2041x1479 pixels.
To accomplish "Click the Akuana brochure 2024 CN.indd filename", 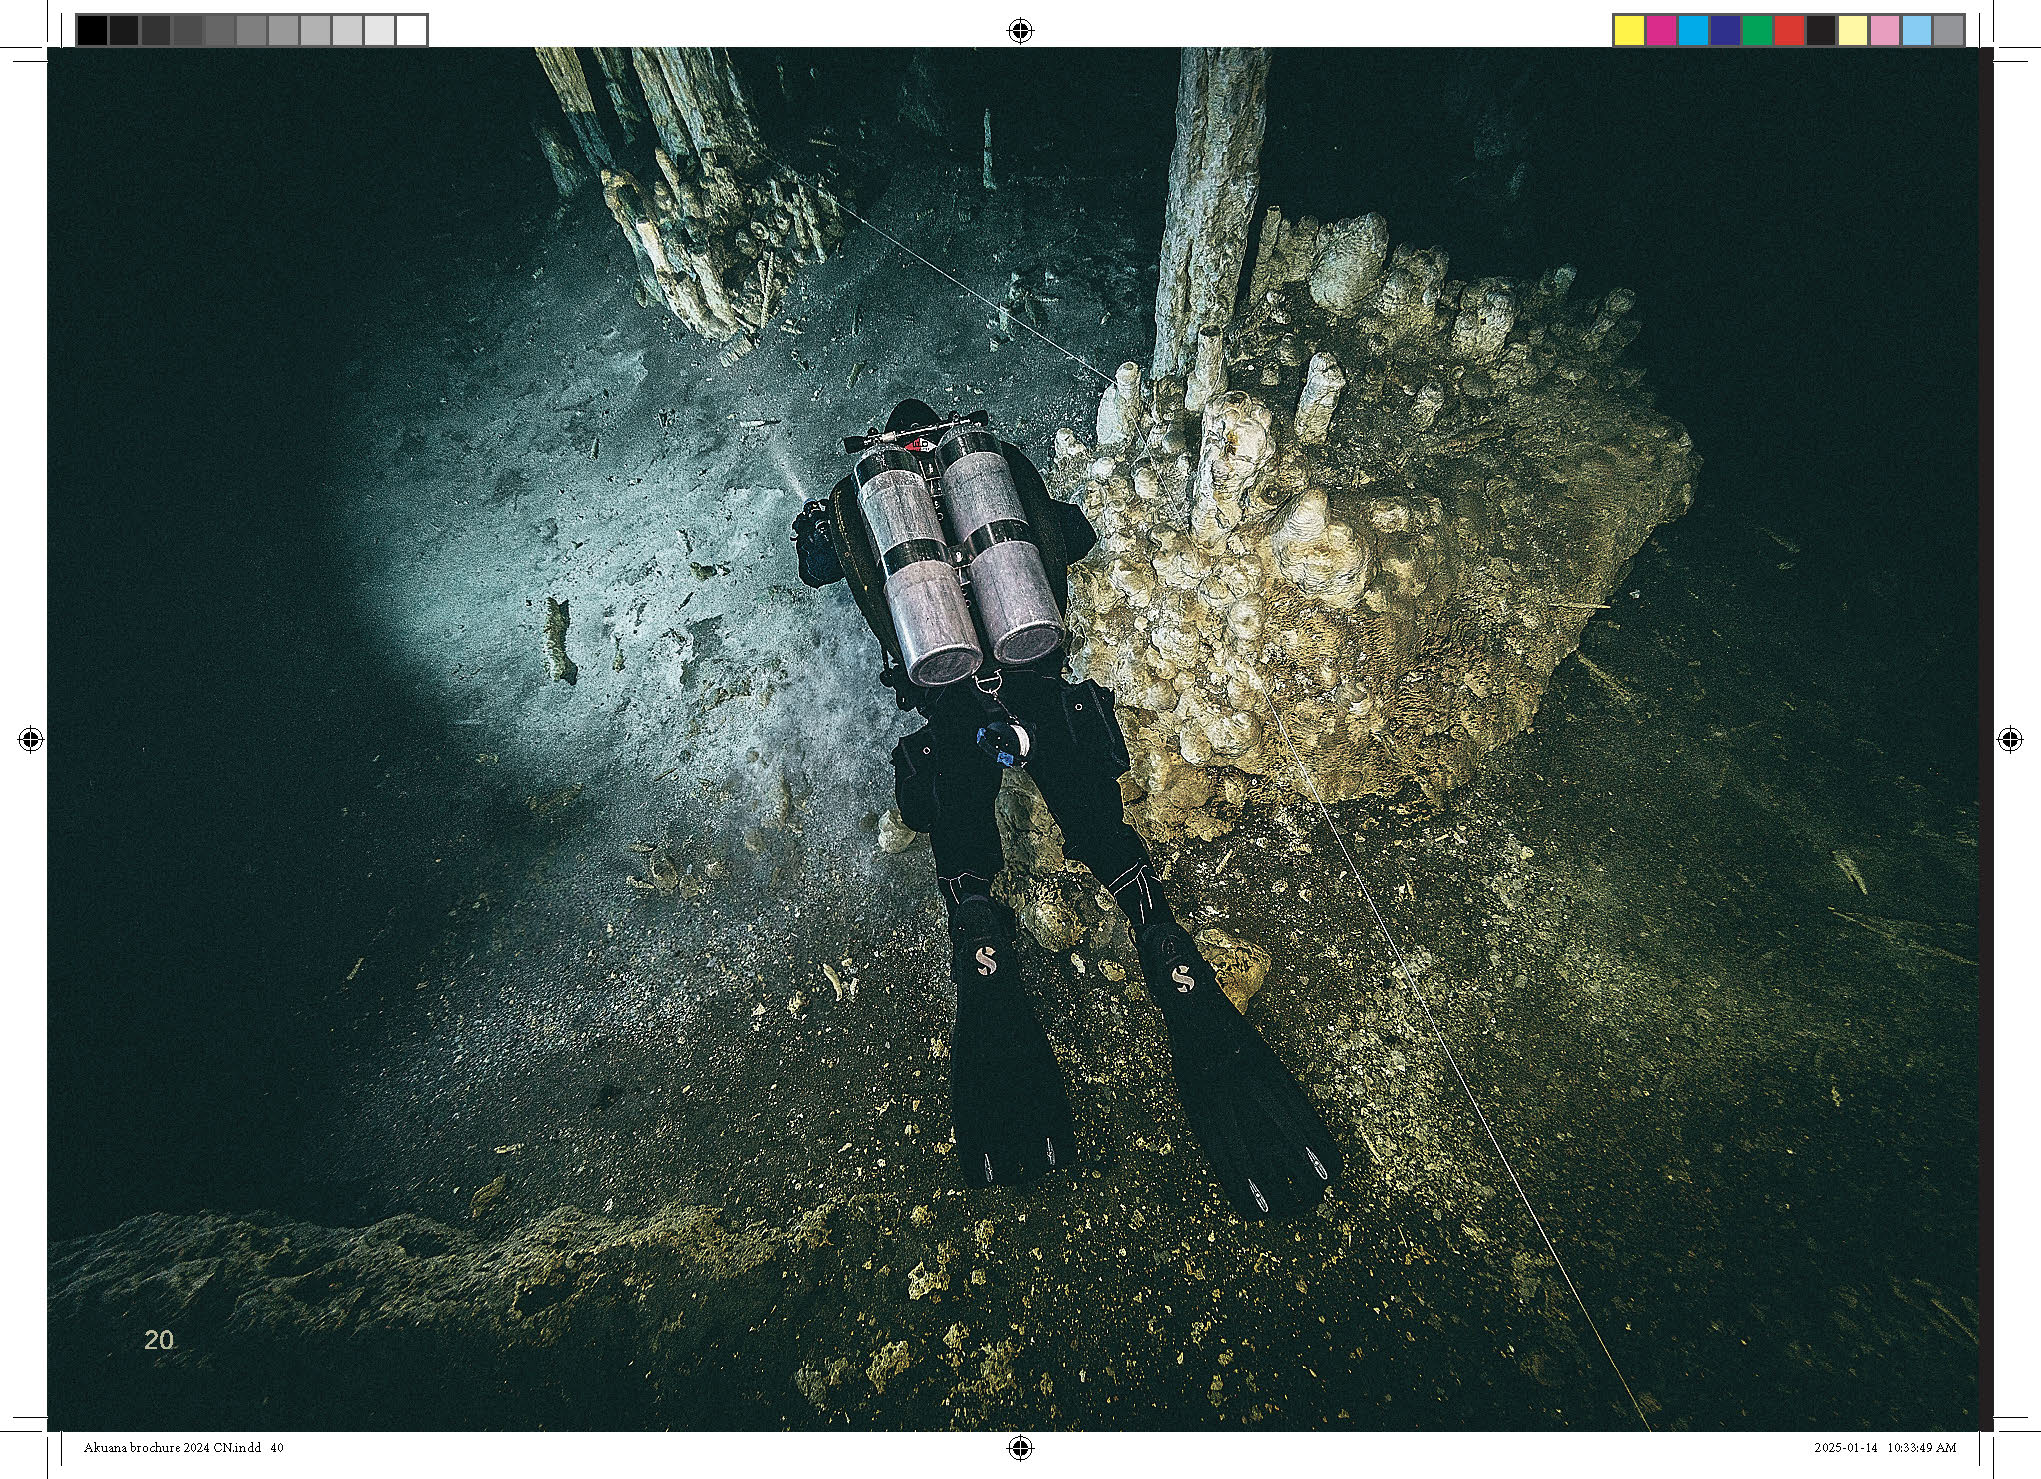I will click(172, 1447).
